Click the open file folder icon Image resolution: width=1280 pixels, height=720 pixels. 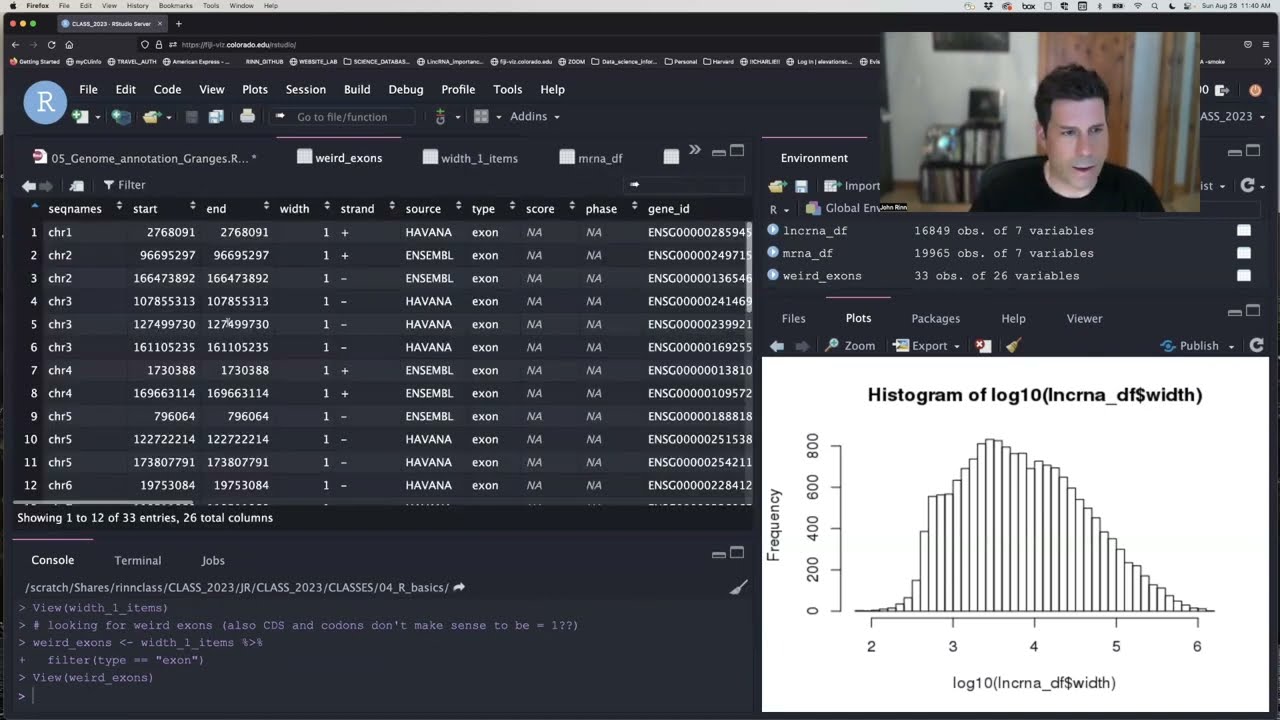[x=151, y=117]
